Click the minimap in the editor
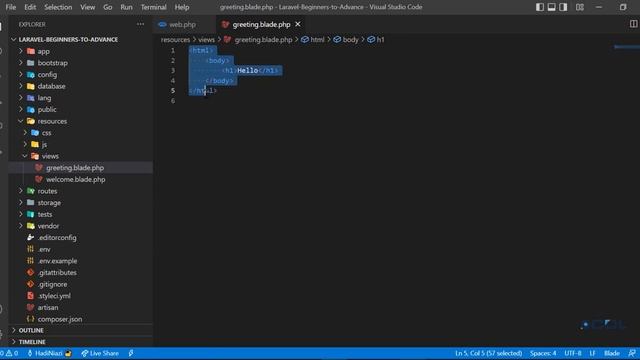This screenshot has width=640, height=360. [627, 47]
